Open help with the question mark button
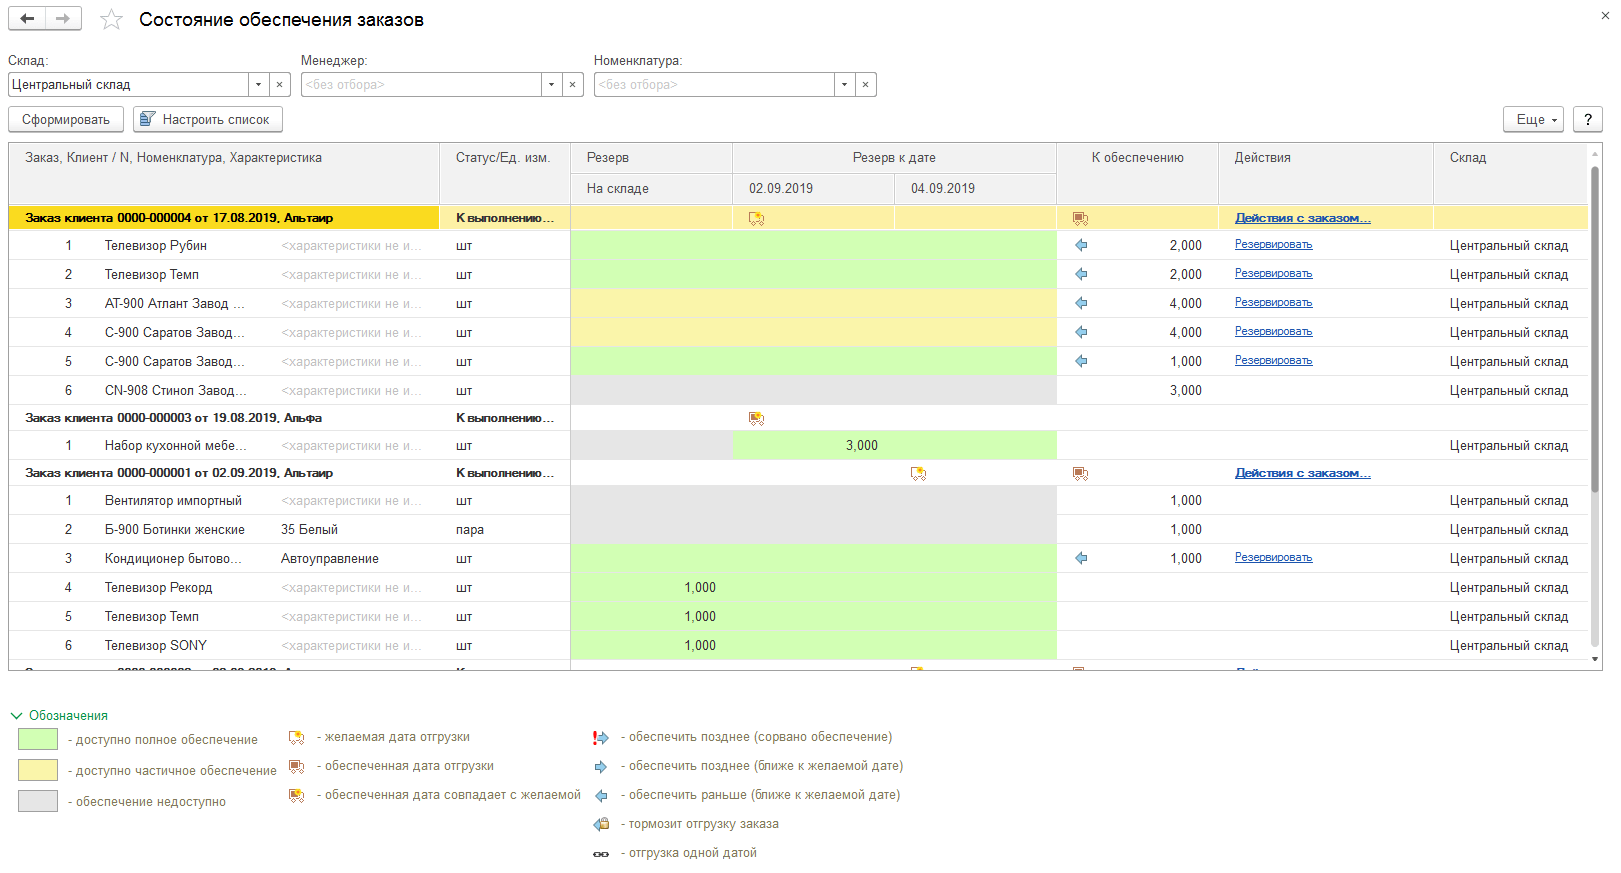 [x=1587, y=120]
